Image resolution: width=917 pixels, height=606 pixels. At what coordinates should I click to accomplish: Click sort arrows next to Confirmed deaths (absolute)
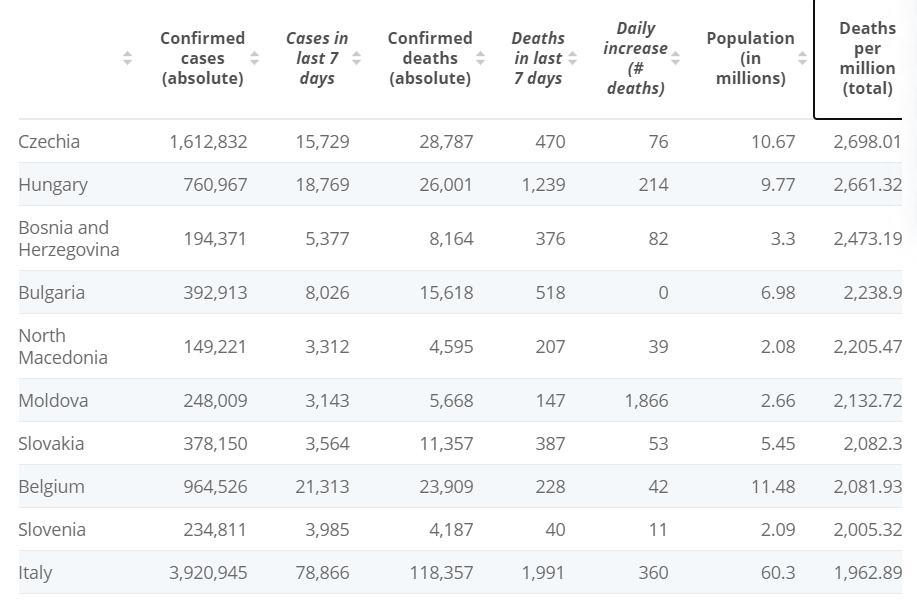tap(481, 58)
